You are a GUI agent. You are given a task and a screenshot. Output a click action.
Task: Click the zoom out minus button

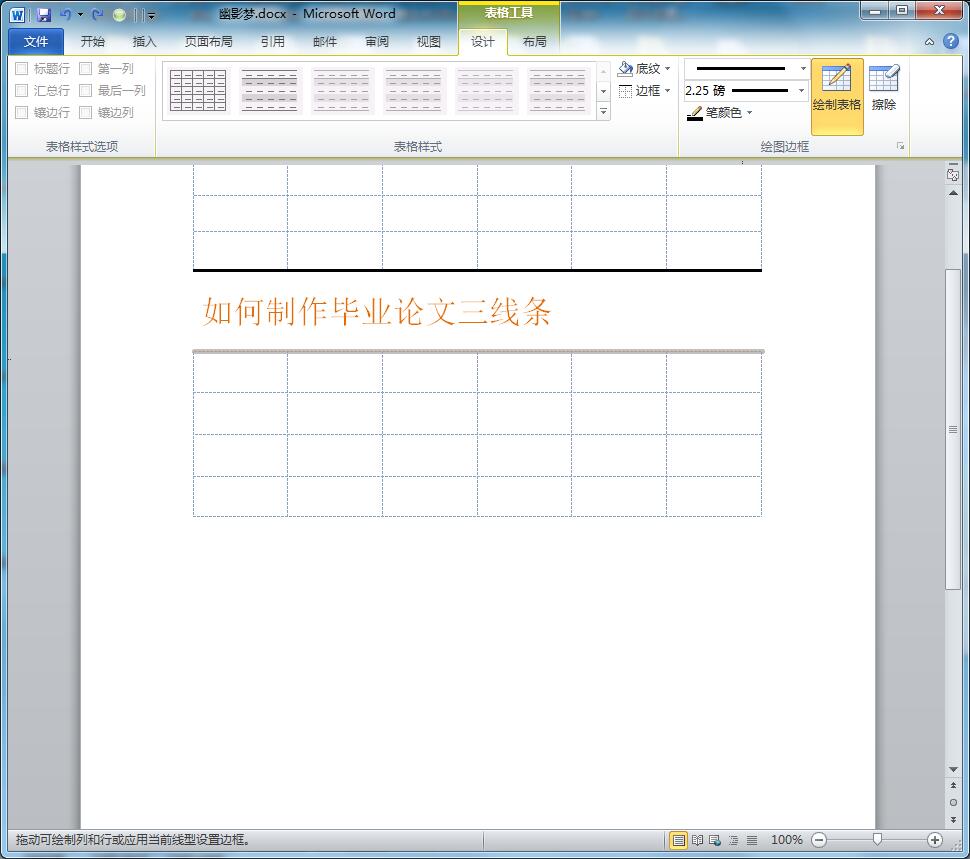[819, 840]
